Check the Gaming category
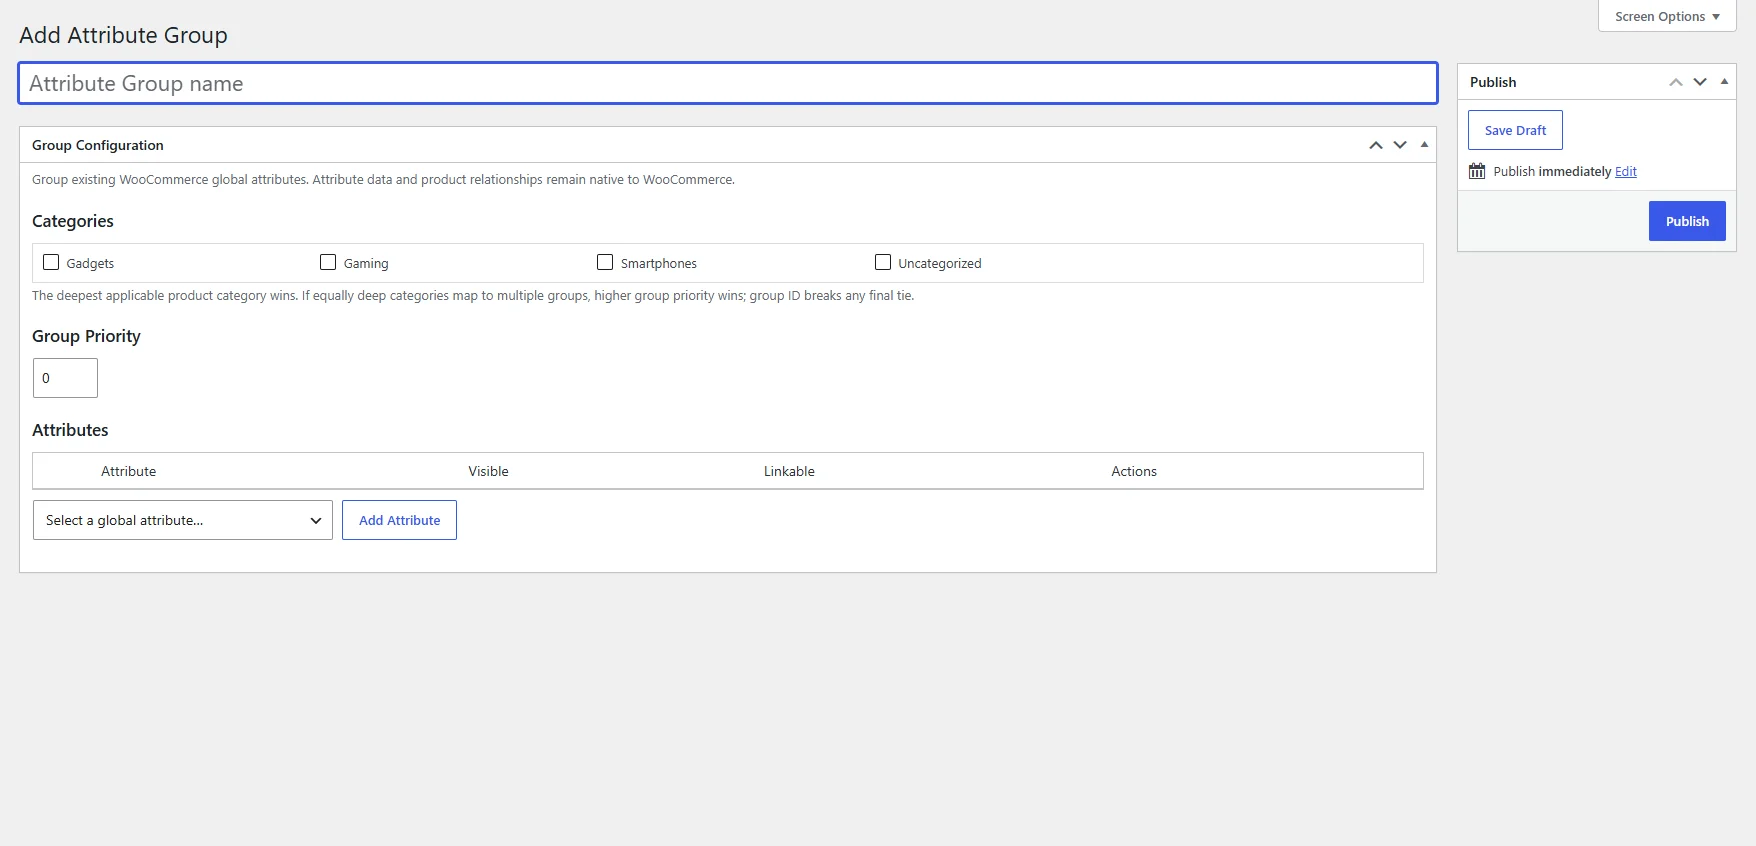 pos(328,262)
